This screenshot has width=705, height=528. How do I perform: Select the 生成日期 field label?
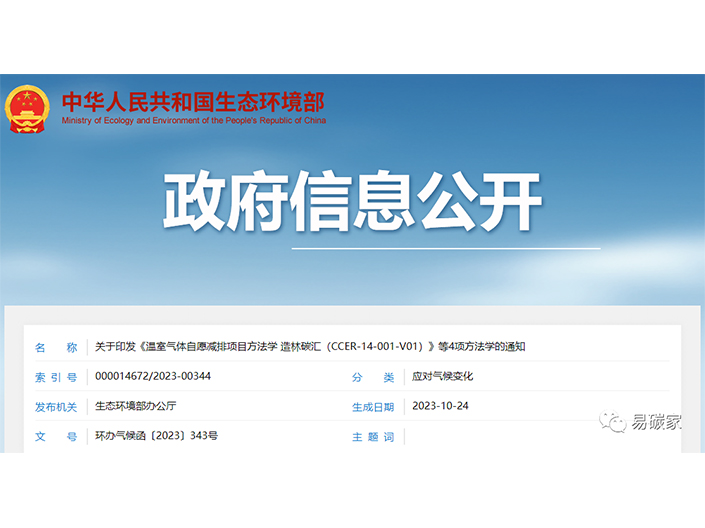pyautogui.click(x=373, y=407)
